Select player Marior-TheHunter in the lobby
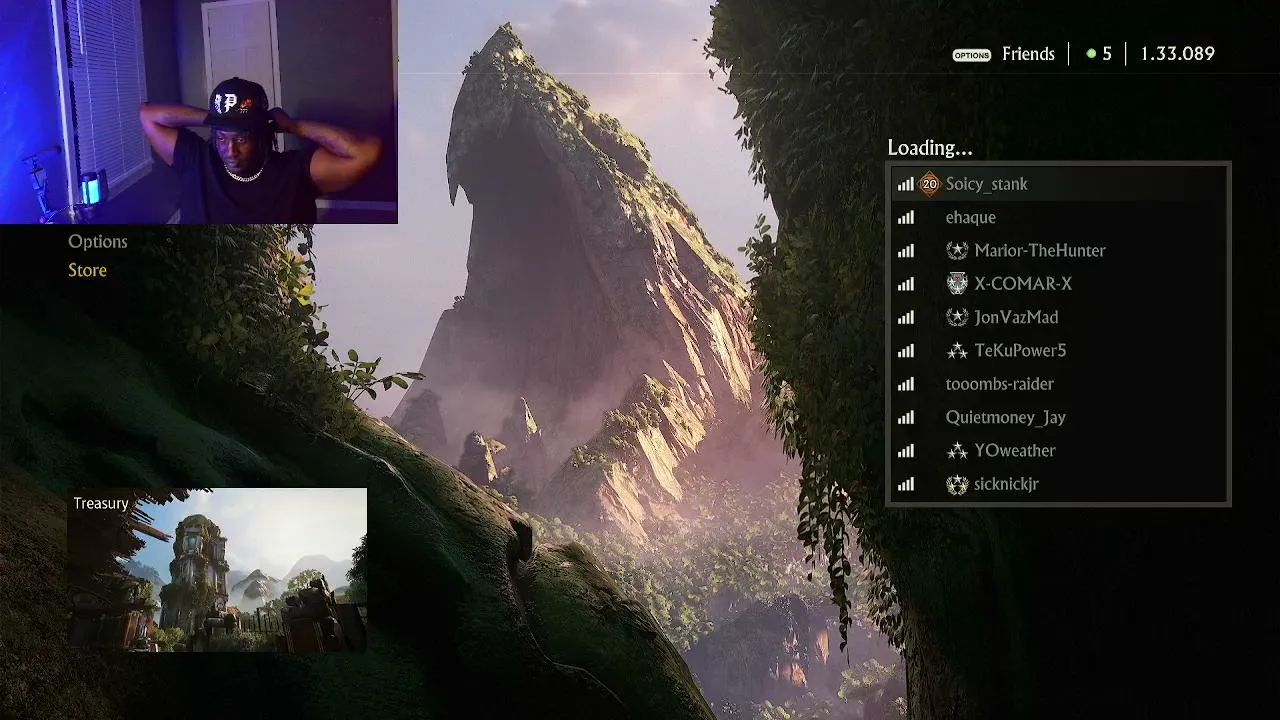Screen dimensions: 1280x720 [x=1059, y=251]
